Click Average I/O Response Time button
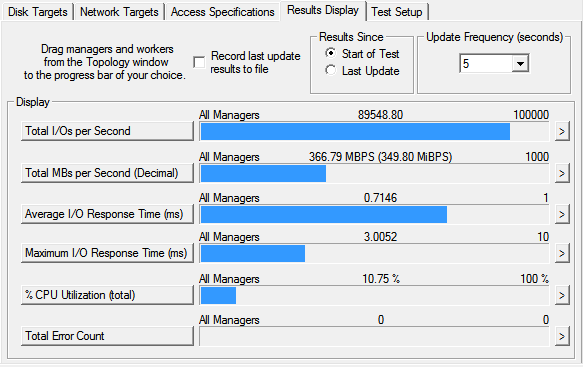Image resolution: width=583 pixels, height=367 pixels. coord(107,215)
